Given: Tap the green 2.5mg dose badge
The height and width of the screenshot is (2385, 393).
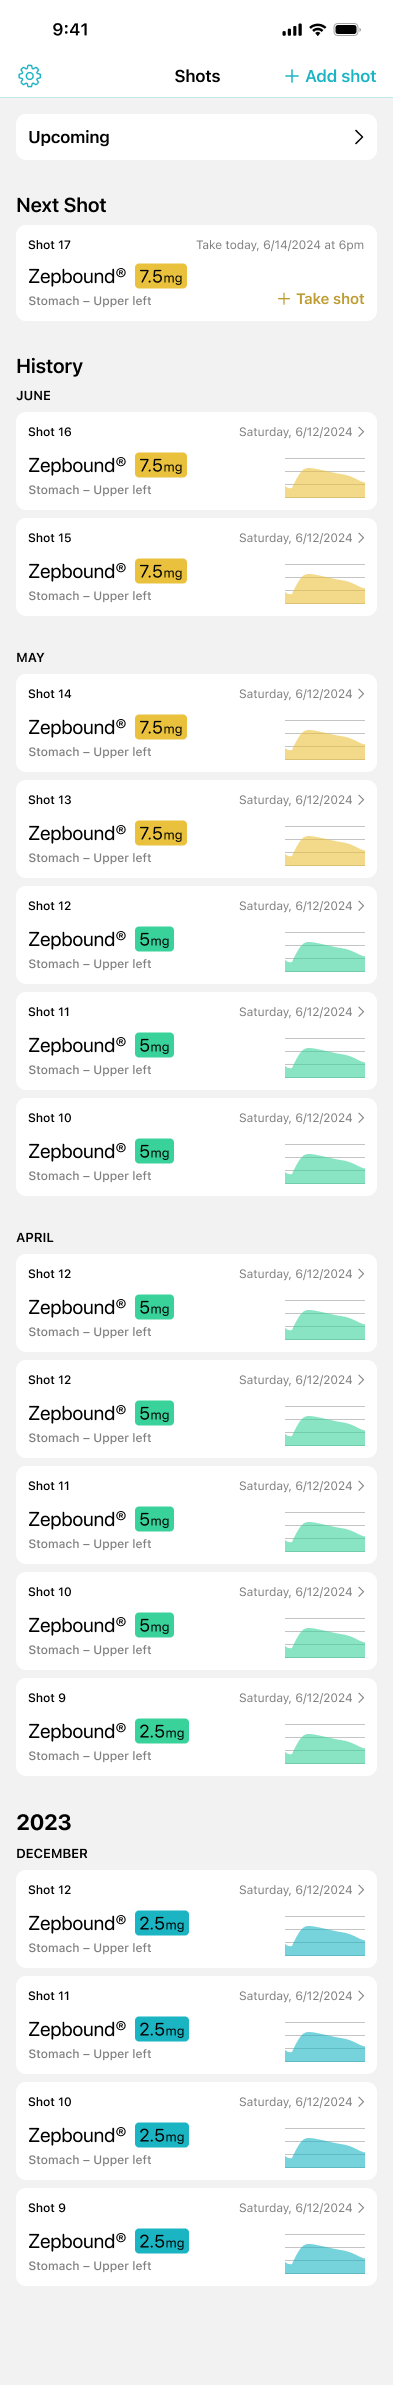Looking at the screenshot, I should (x=162, y=1732).
